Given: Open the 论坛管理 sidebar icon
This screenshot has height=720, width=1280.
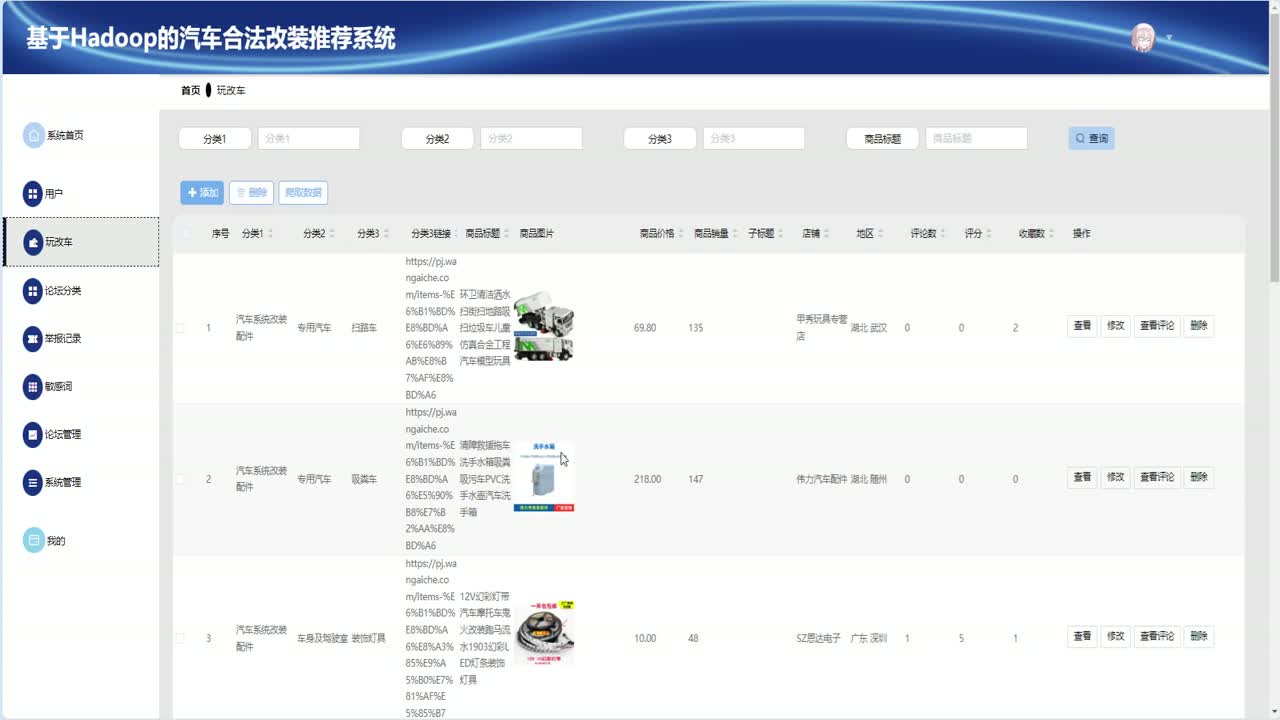Looking at the screenshot, I should [x=33, y=435].
